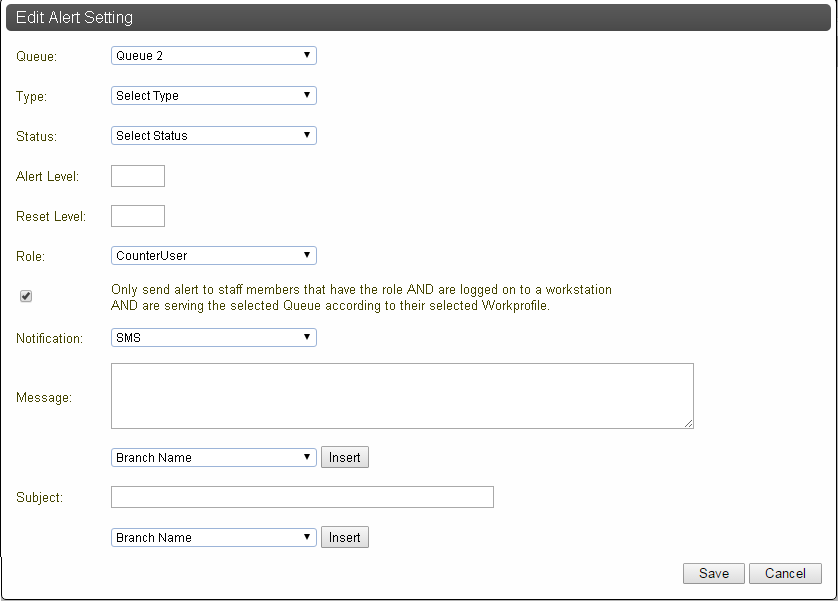The image size is (838, 605).
Task: Click the Alert Level input box
Action: [x=138, y=176]
